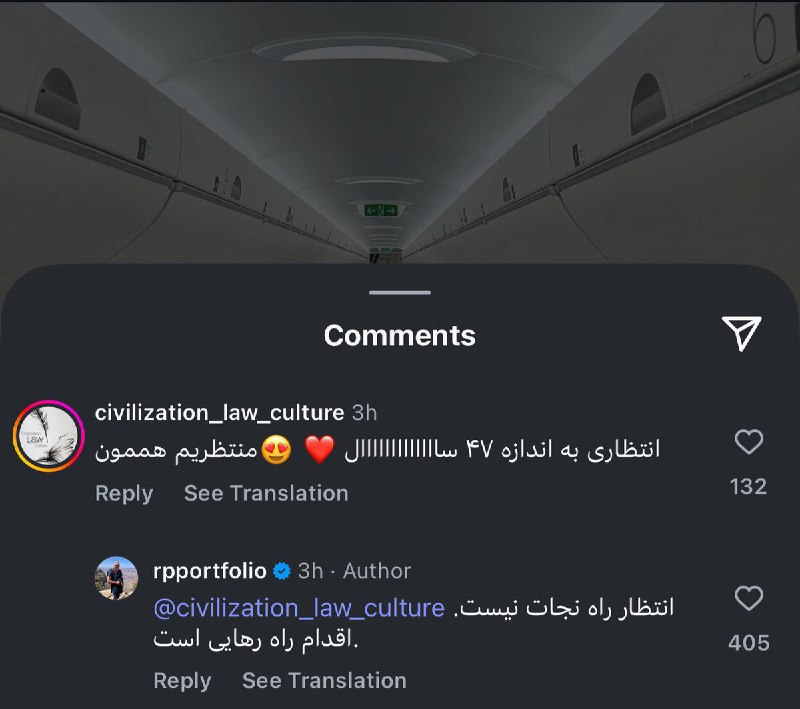The width and height of the screenshot is (800, 709).
Task: Open civilization_law_culture's story-ring avatar
Action: (48, 436)
